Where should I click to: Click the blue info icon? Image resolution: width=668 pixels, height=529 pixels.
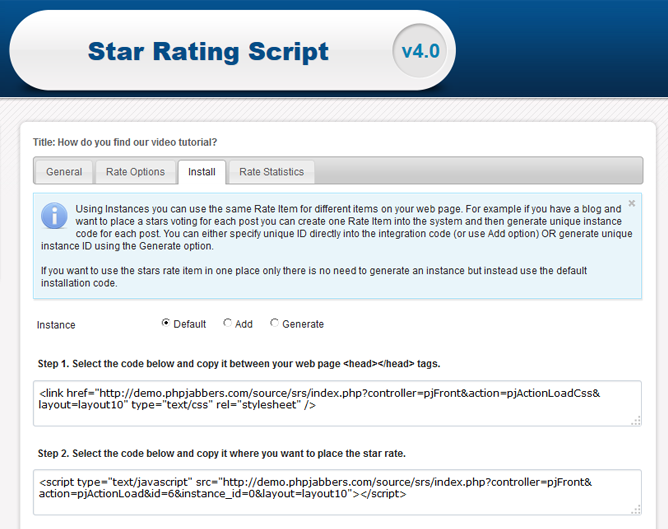(54, 216)
